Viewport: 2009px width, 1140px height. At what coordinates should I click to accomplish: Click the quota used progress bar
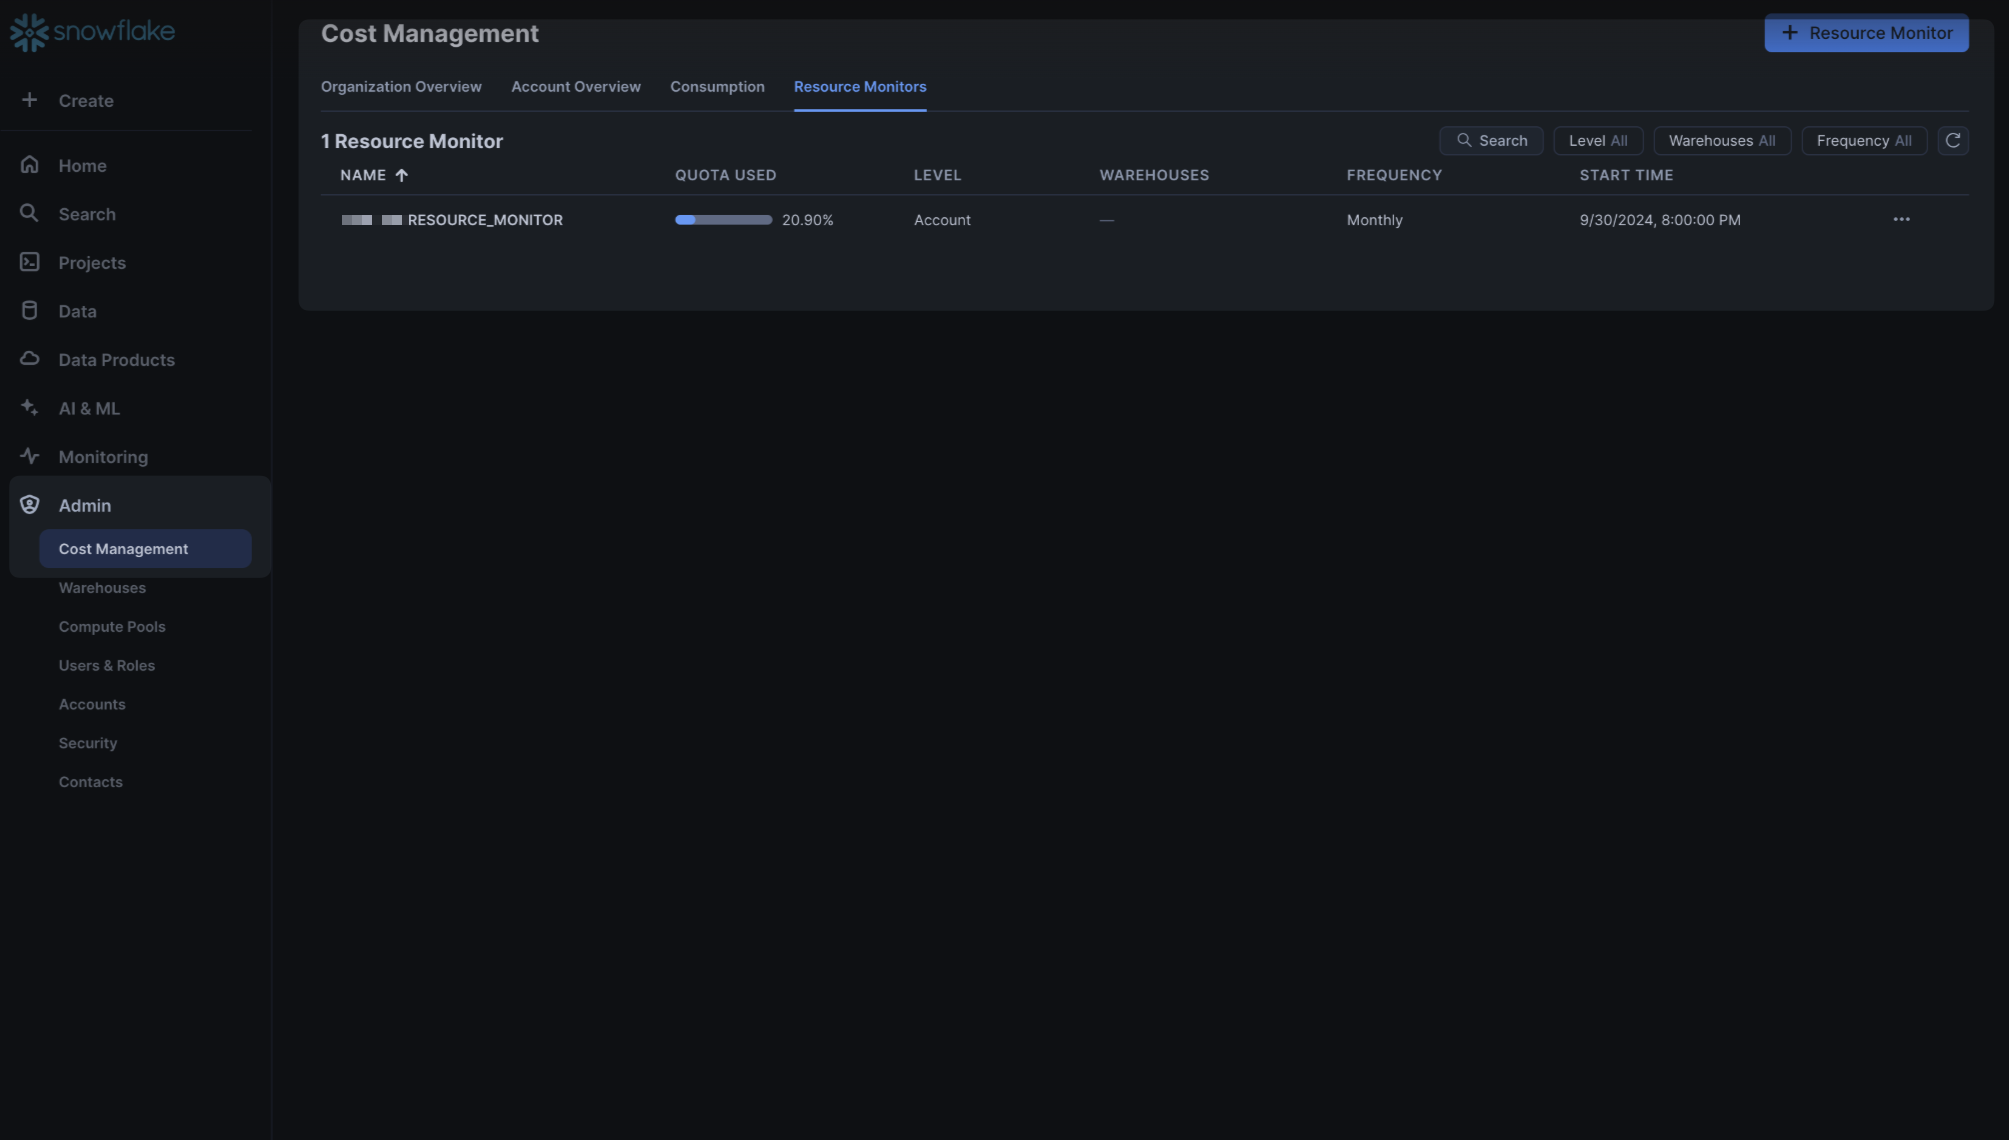pos(723,220)
